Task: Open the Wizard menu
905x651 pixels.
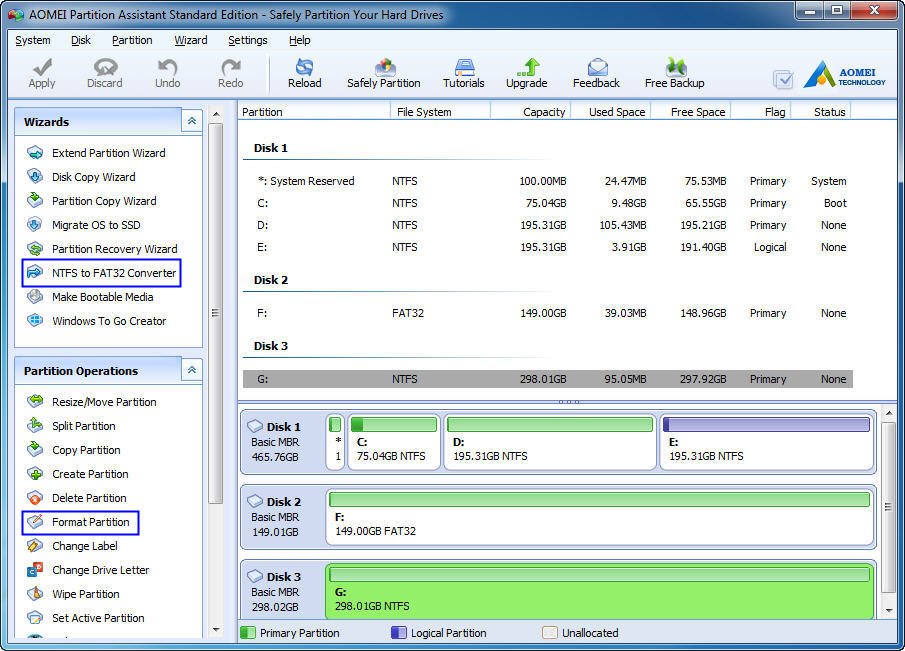Action: pyautogui.click(x=190, y=40)
